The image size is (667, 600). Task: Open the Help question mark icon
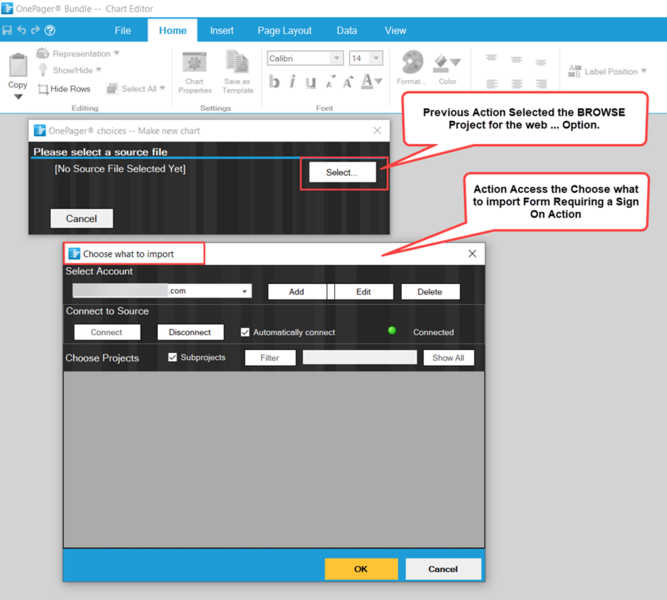50,30
